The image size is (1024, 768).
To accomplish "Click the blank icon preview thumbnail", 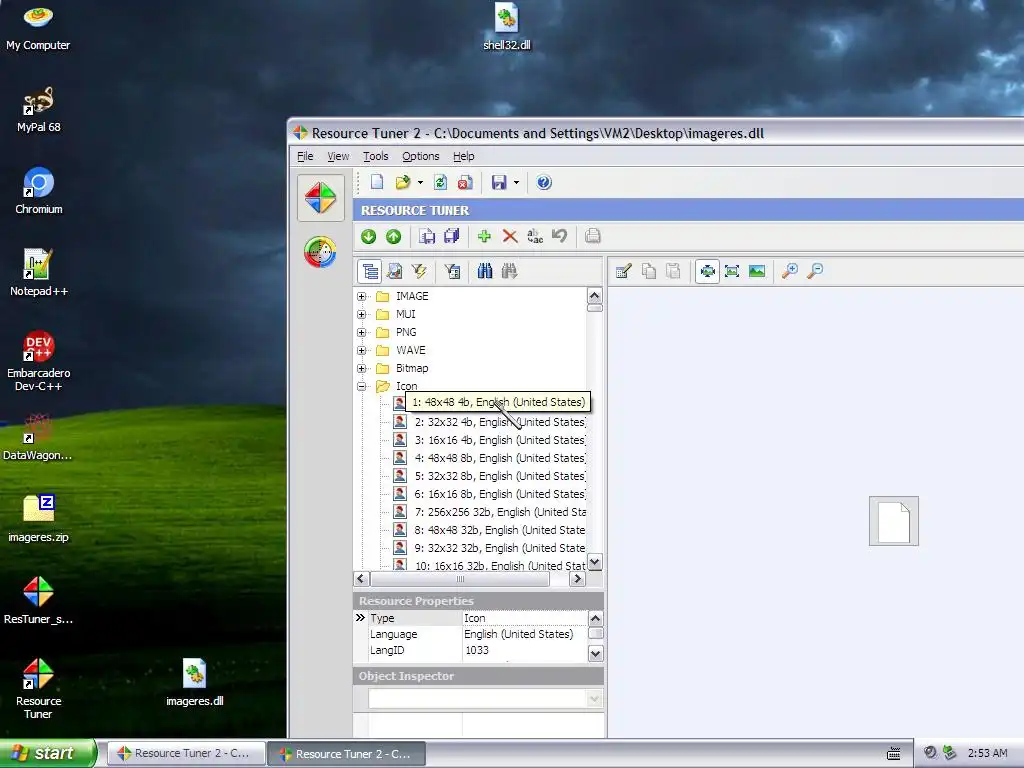I will pos(893,521).
